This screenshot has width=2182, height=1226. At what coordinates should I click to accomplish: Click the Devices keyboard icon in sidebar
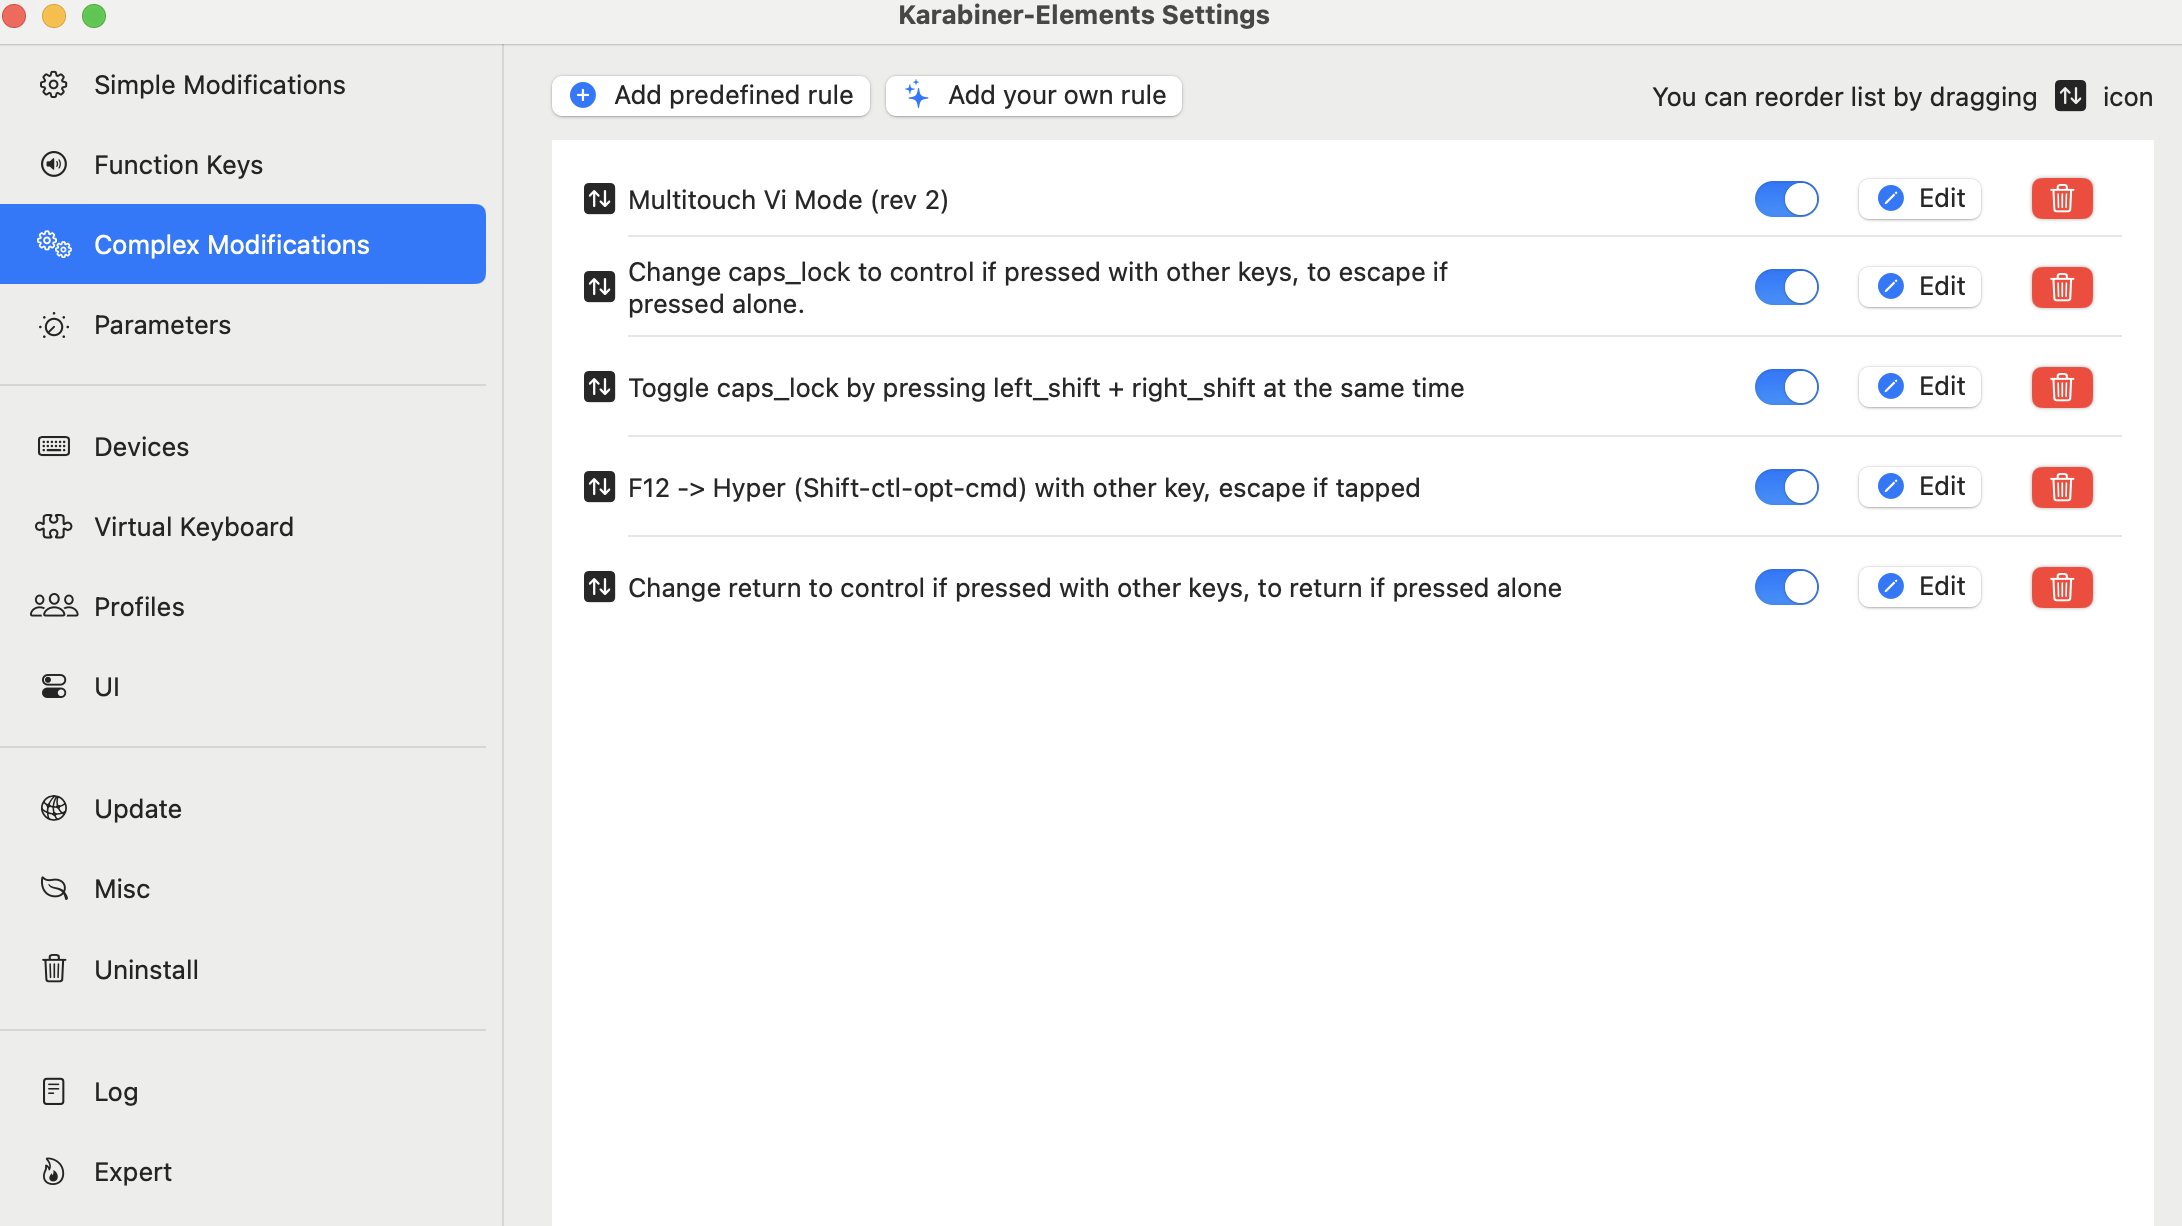pos(54,446)
